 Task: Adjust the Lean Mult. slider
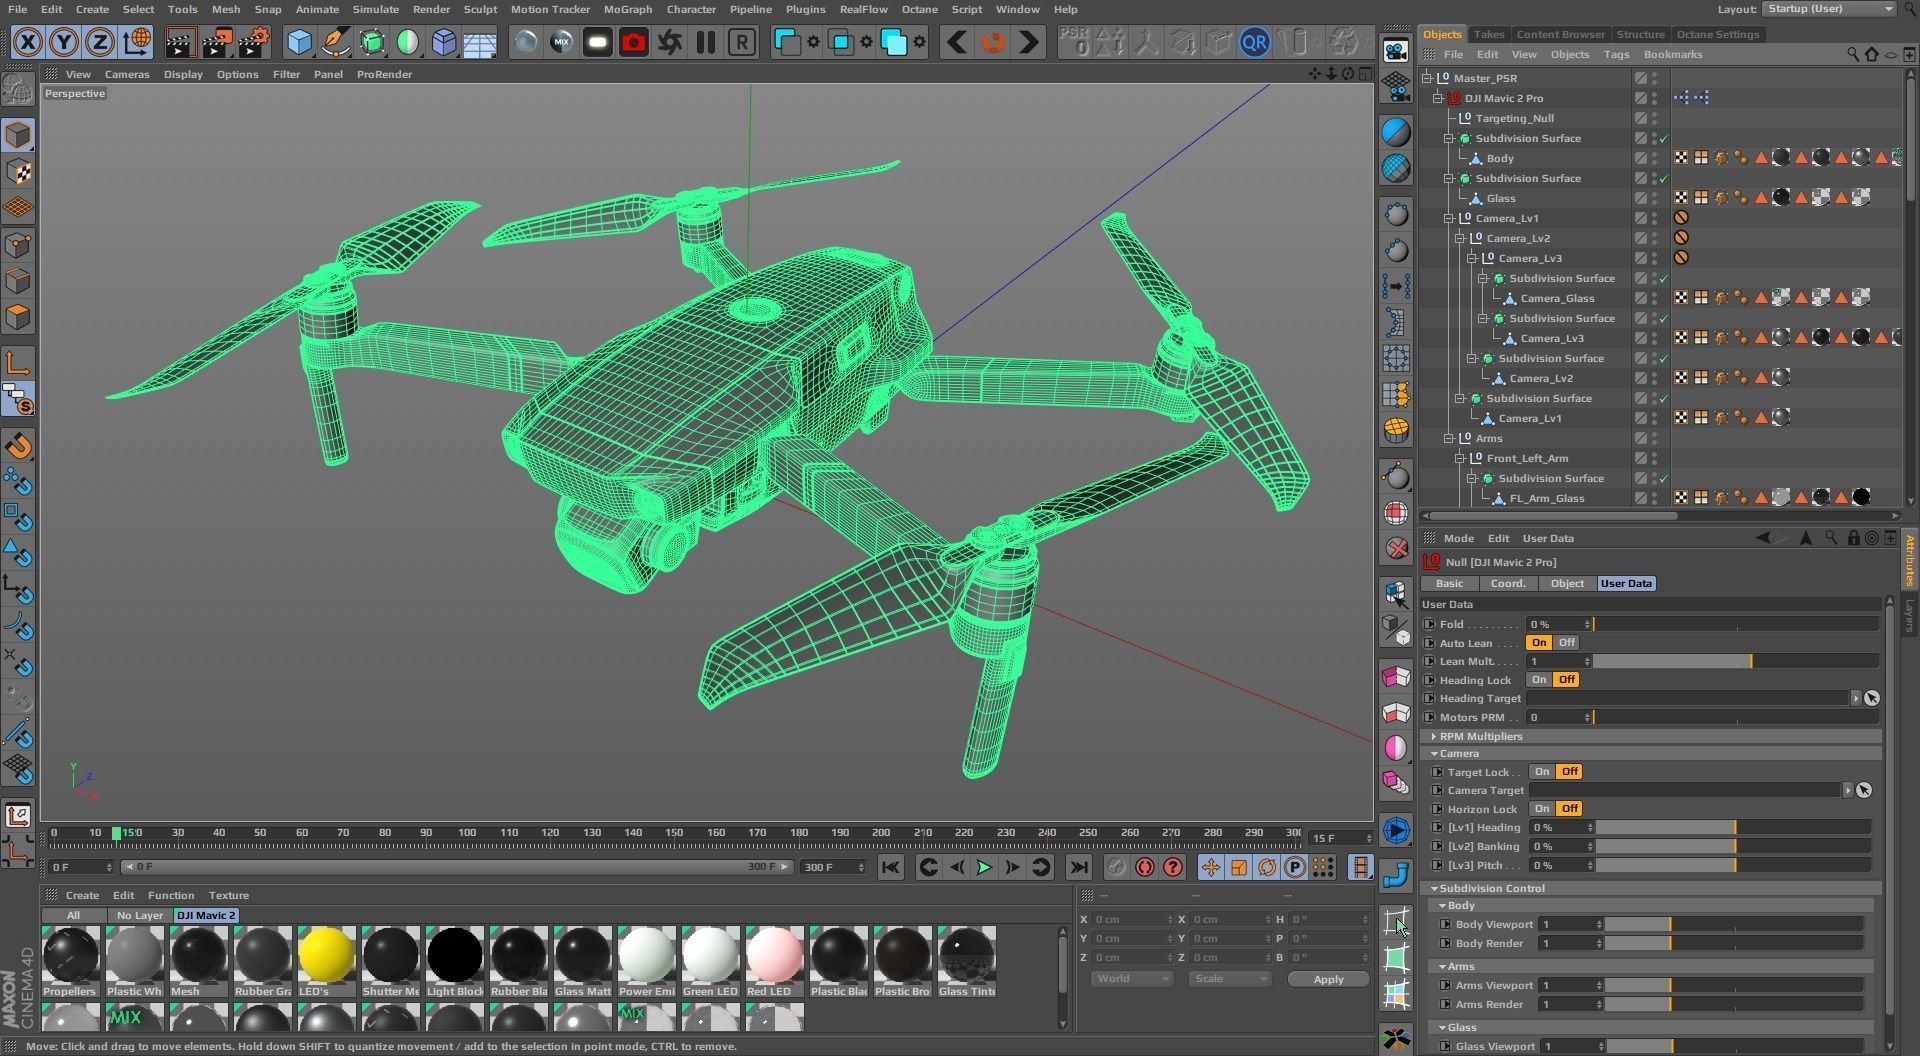coord(1736,662)
